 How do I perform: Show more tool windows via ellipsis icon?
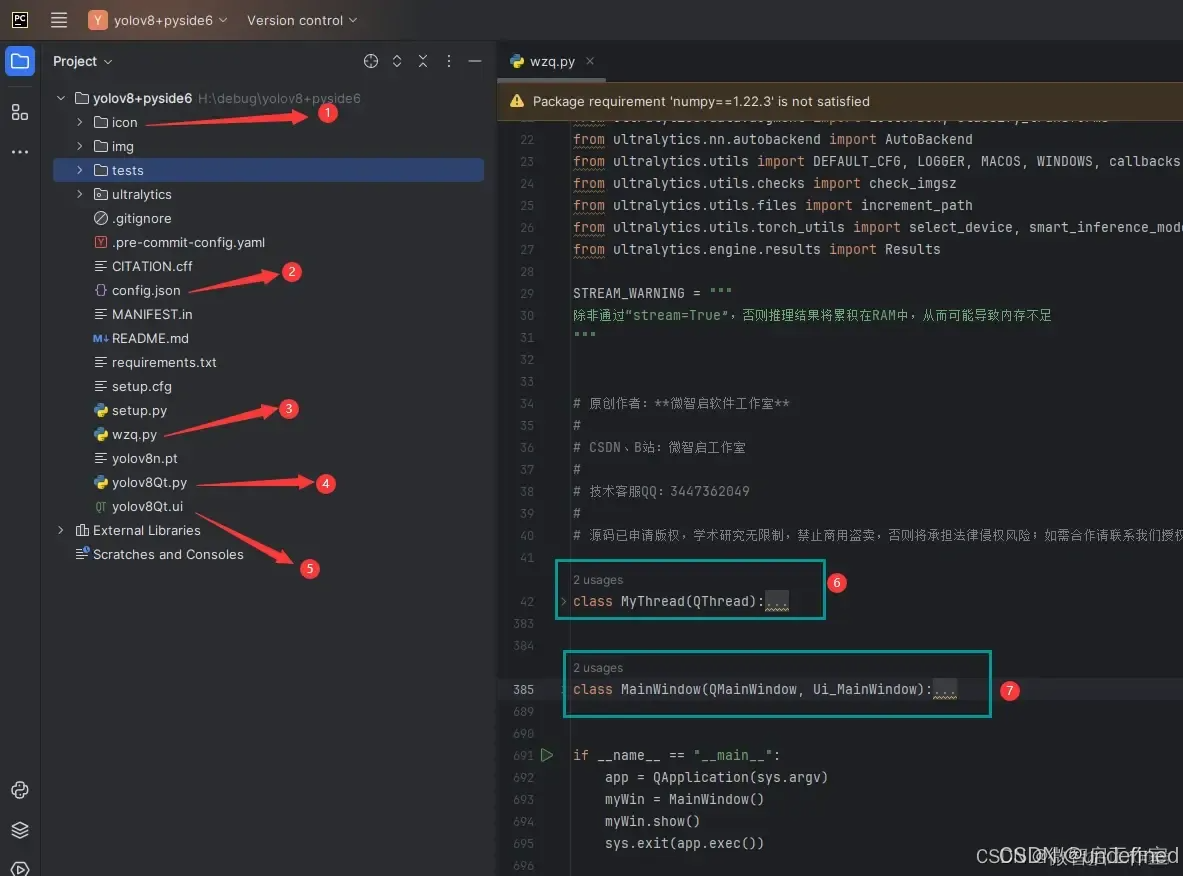coord(20,151)
